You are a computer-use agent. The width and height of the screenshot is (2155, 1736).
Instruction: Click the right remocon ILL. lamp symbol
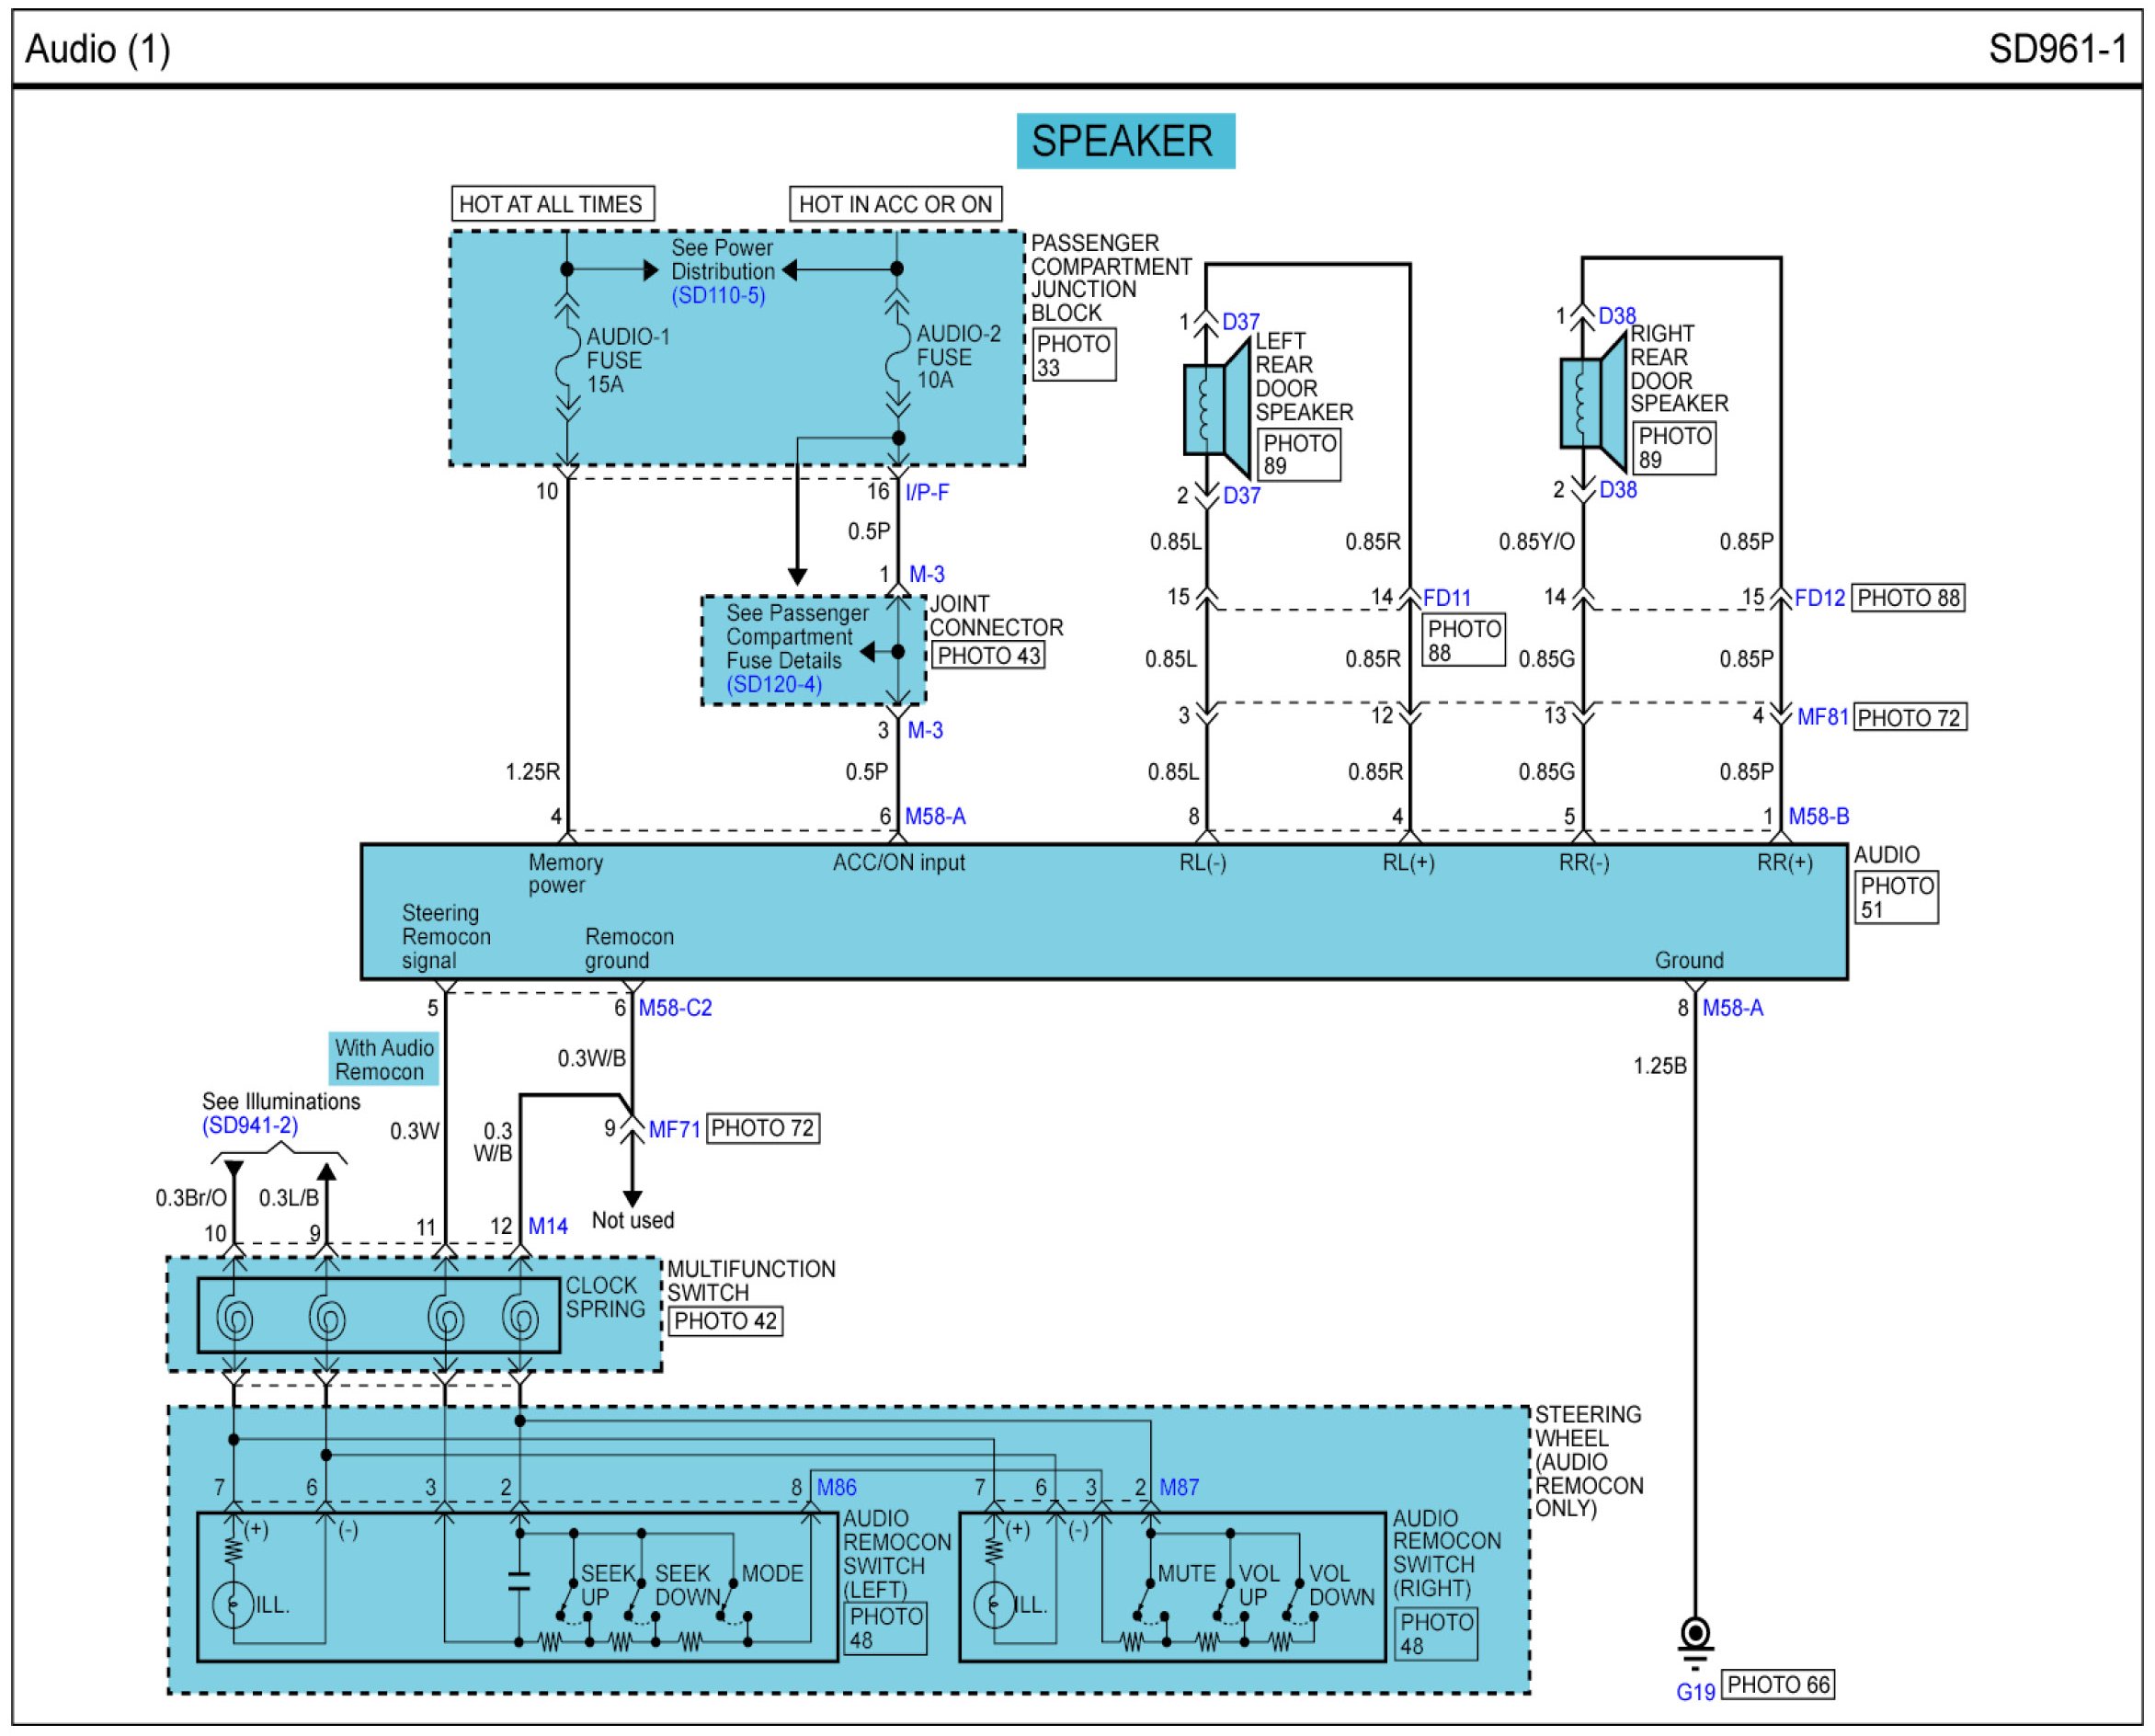coord(994,1605)
